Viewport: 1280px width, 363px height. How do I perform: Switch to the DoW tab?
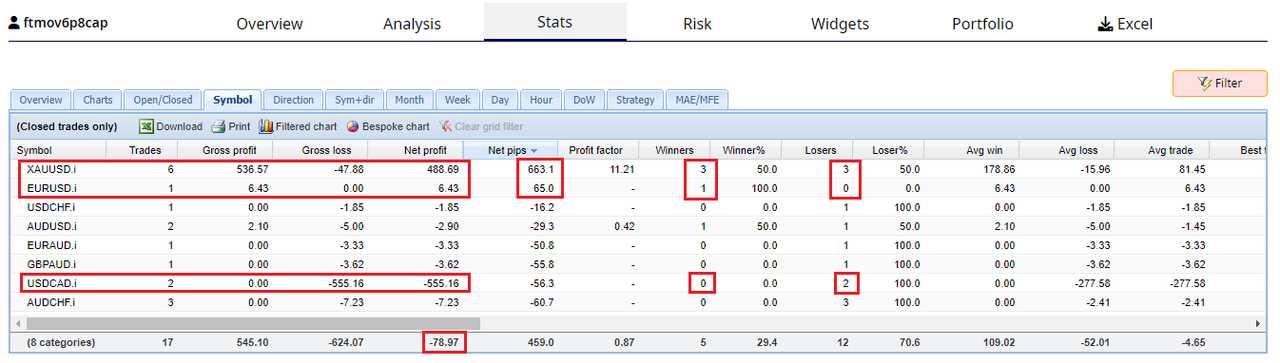tap(584, 100)
